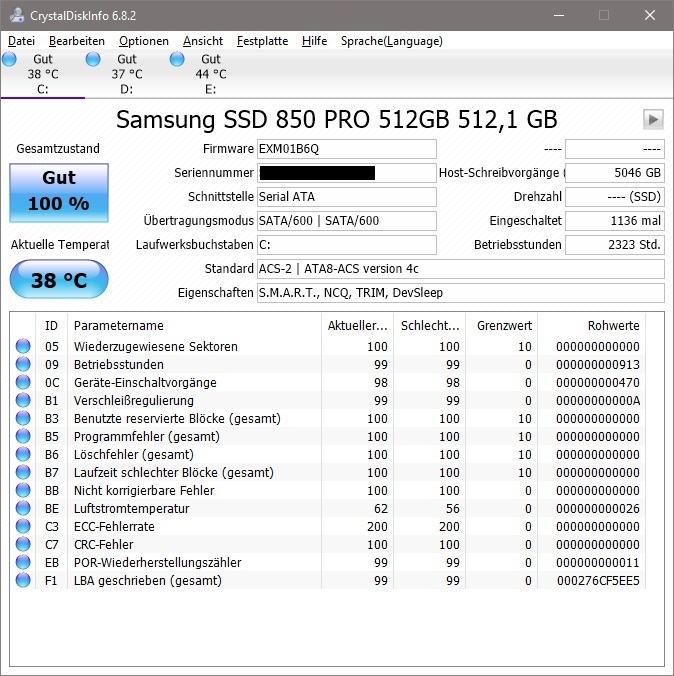Image resolution: width=674 pixels, height=676 pixels.
Task: Switch to the E: drive tab
Action: [x=211, y=74]
